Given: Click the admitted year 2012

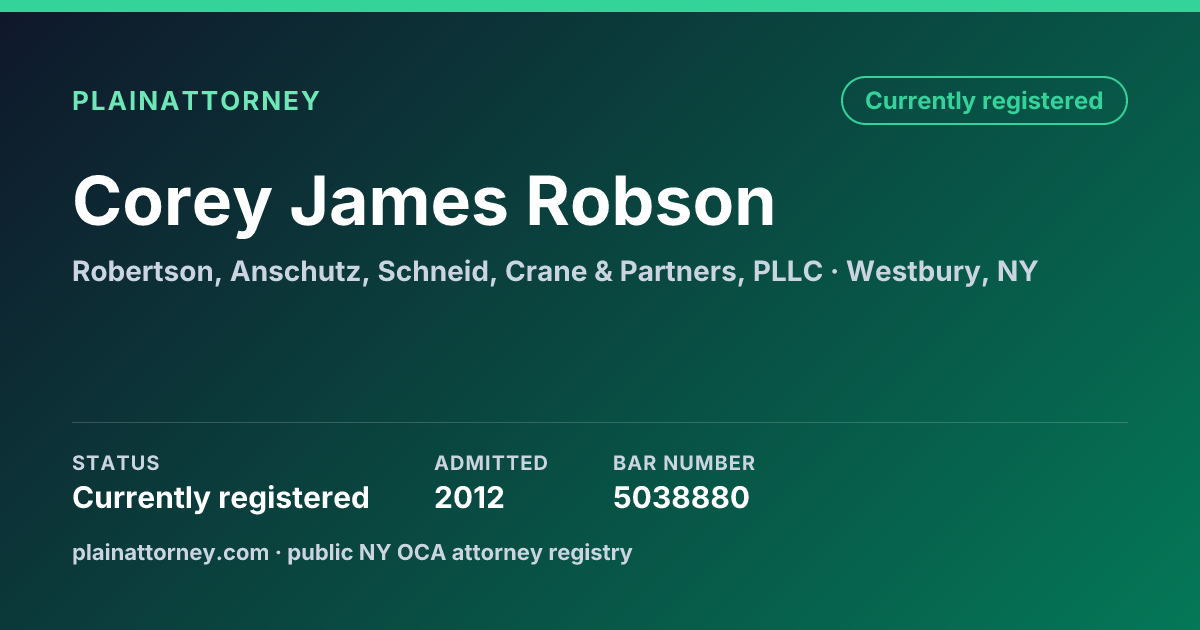Looking at the screenshot, I should [x=469, y=497].
